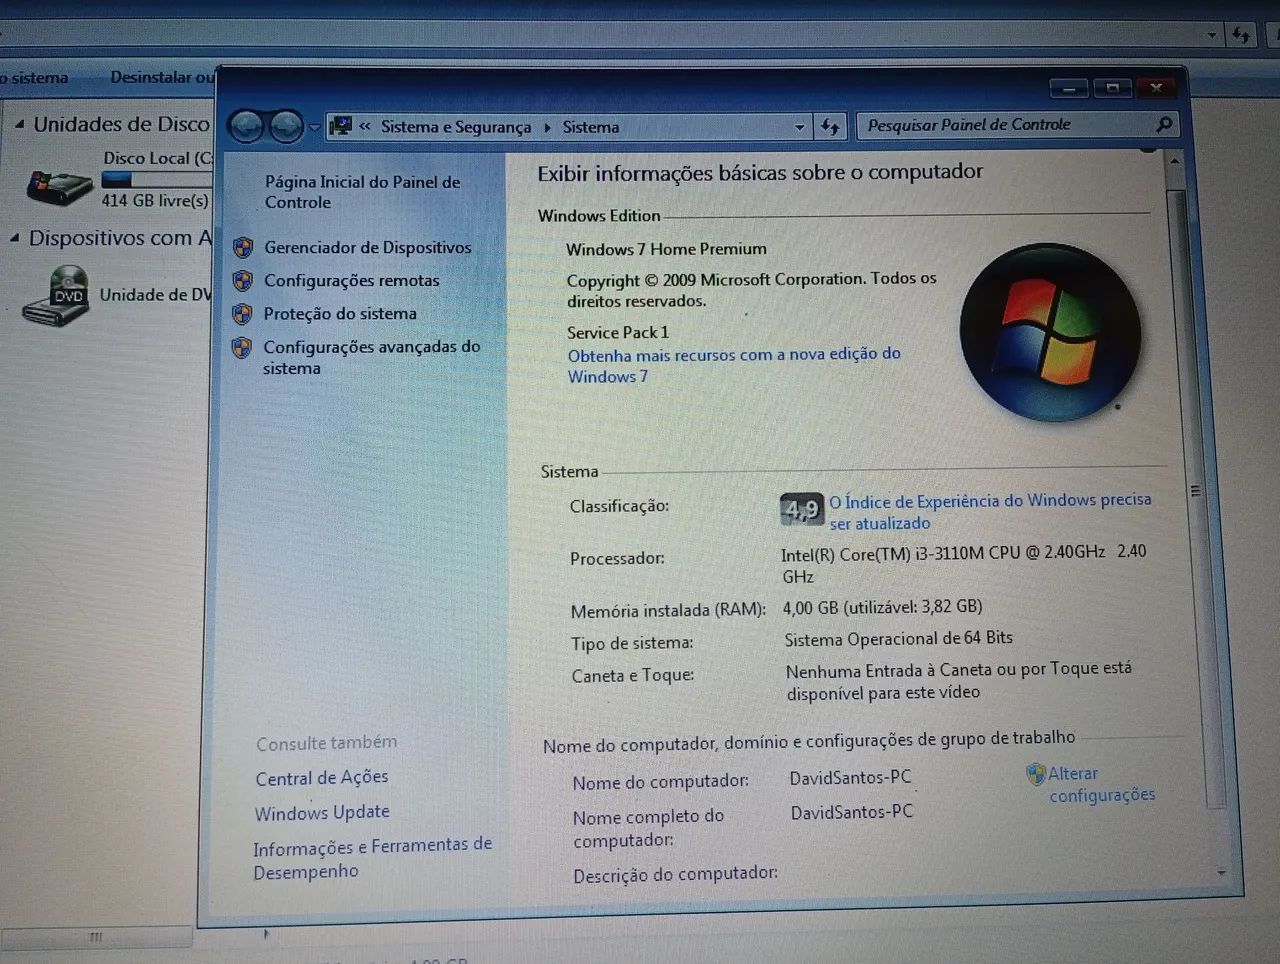
Task: Open Windows Update link
Action: [322, 813]
